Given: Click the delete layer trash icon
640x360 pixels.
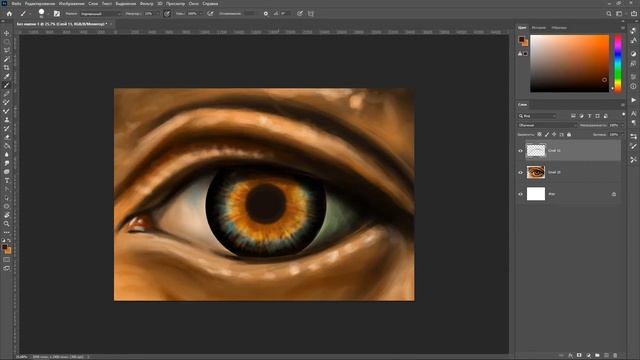Looking at the screenshot, I should pyautogui.click(x=615, y=356).
